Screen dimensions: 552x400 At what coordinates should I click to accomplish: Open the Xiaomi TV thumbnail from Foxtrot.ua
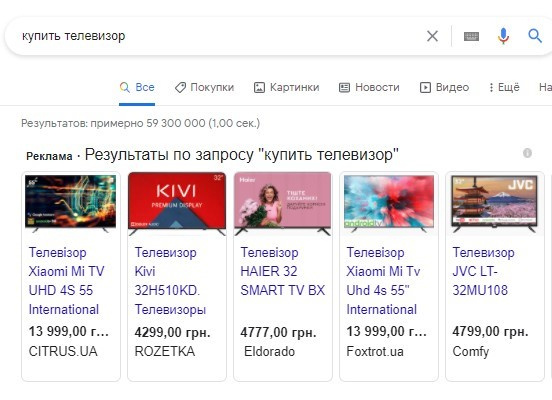389,204
